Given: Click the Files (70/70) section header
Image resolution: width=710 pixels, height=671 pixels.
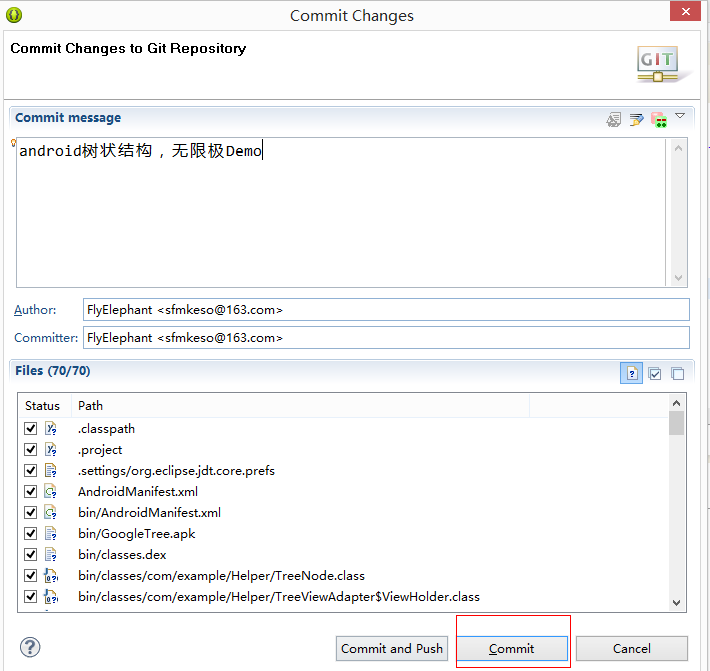Looking at the screenshot, I should pos(53,370).
